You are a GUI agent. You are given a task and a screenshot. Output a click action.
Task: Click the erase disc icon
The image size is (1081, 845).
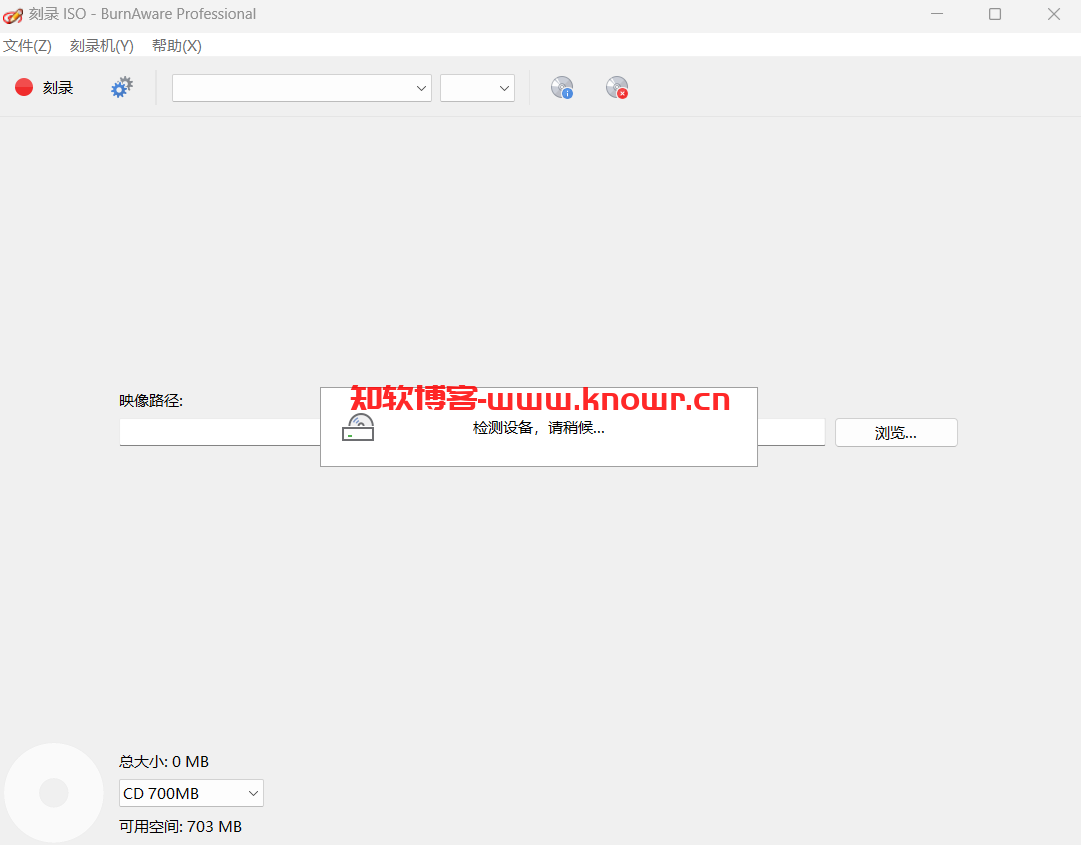coord(617,88)
